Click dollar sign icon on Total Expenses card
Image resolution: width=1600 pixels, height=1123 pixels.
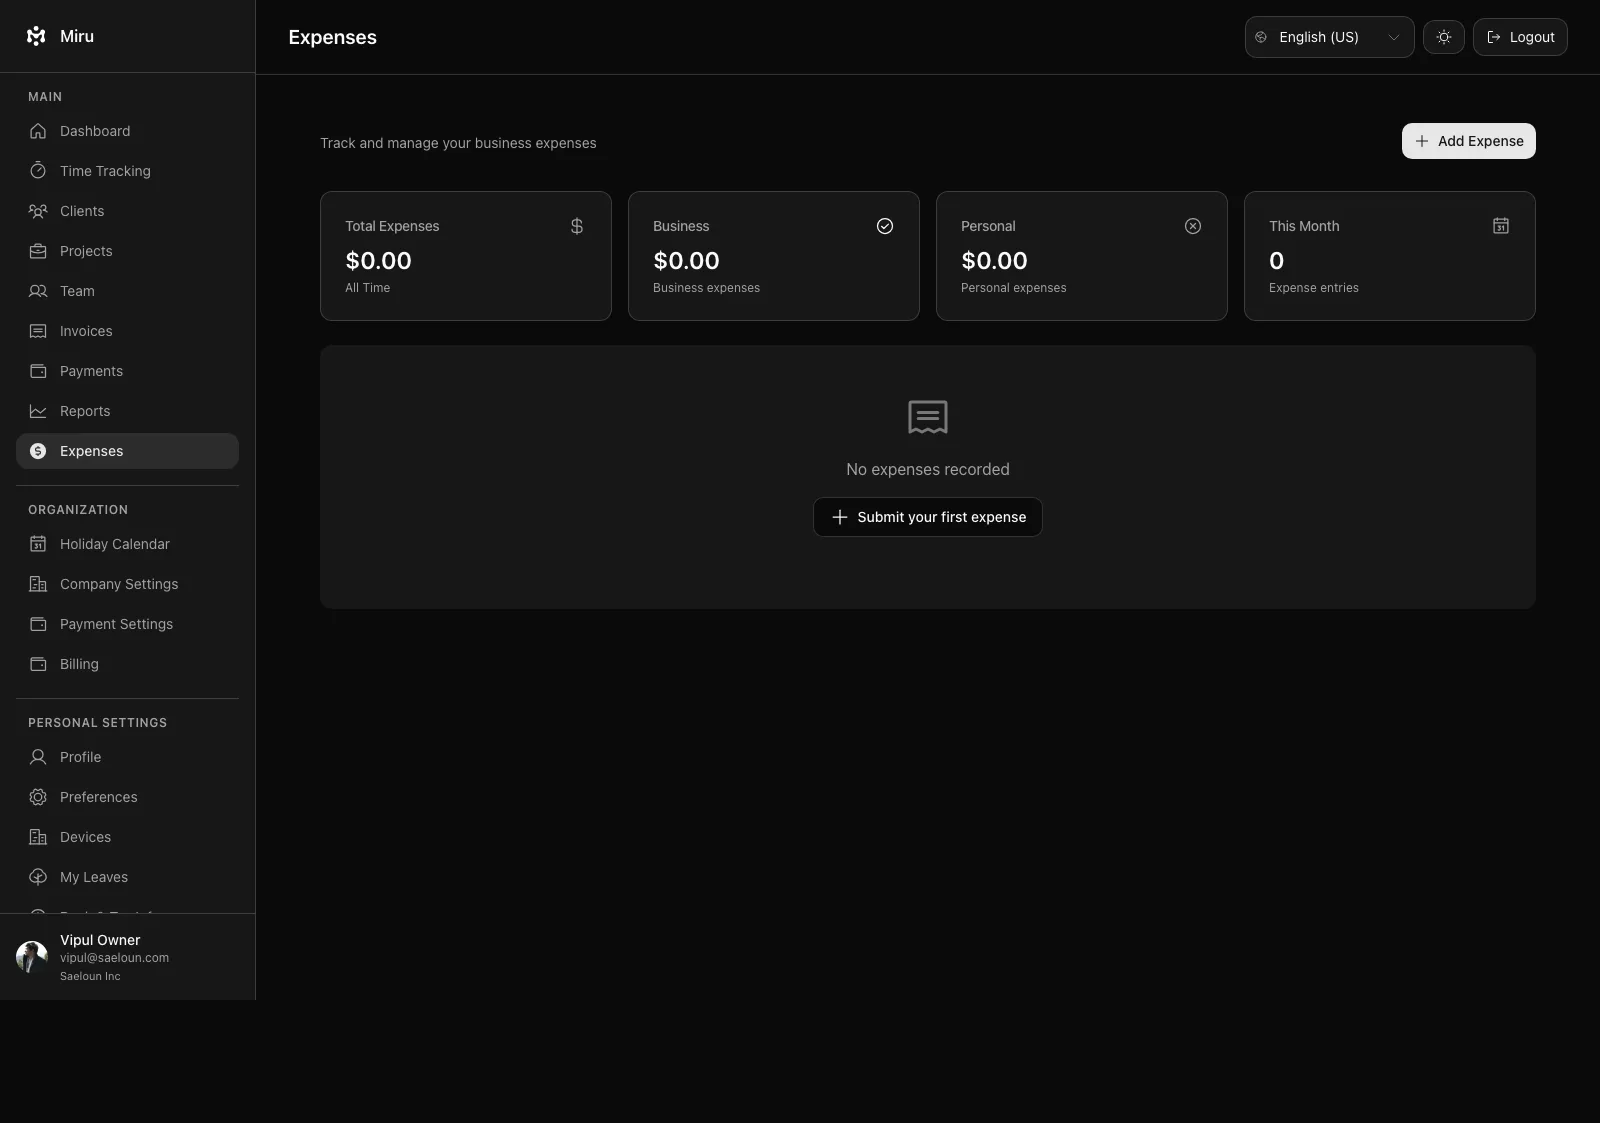[577, 226]
